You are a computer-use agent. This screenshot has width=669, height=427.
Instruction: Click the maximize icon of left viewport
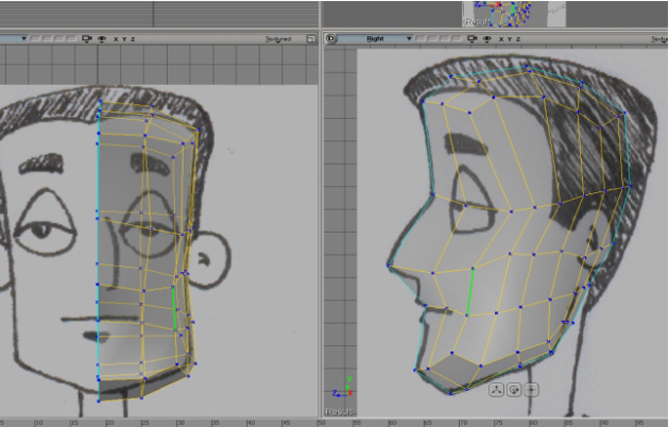pos(311,39)
